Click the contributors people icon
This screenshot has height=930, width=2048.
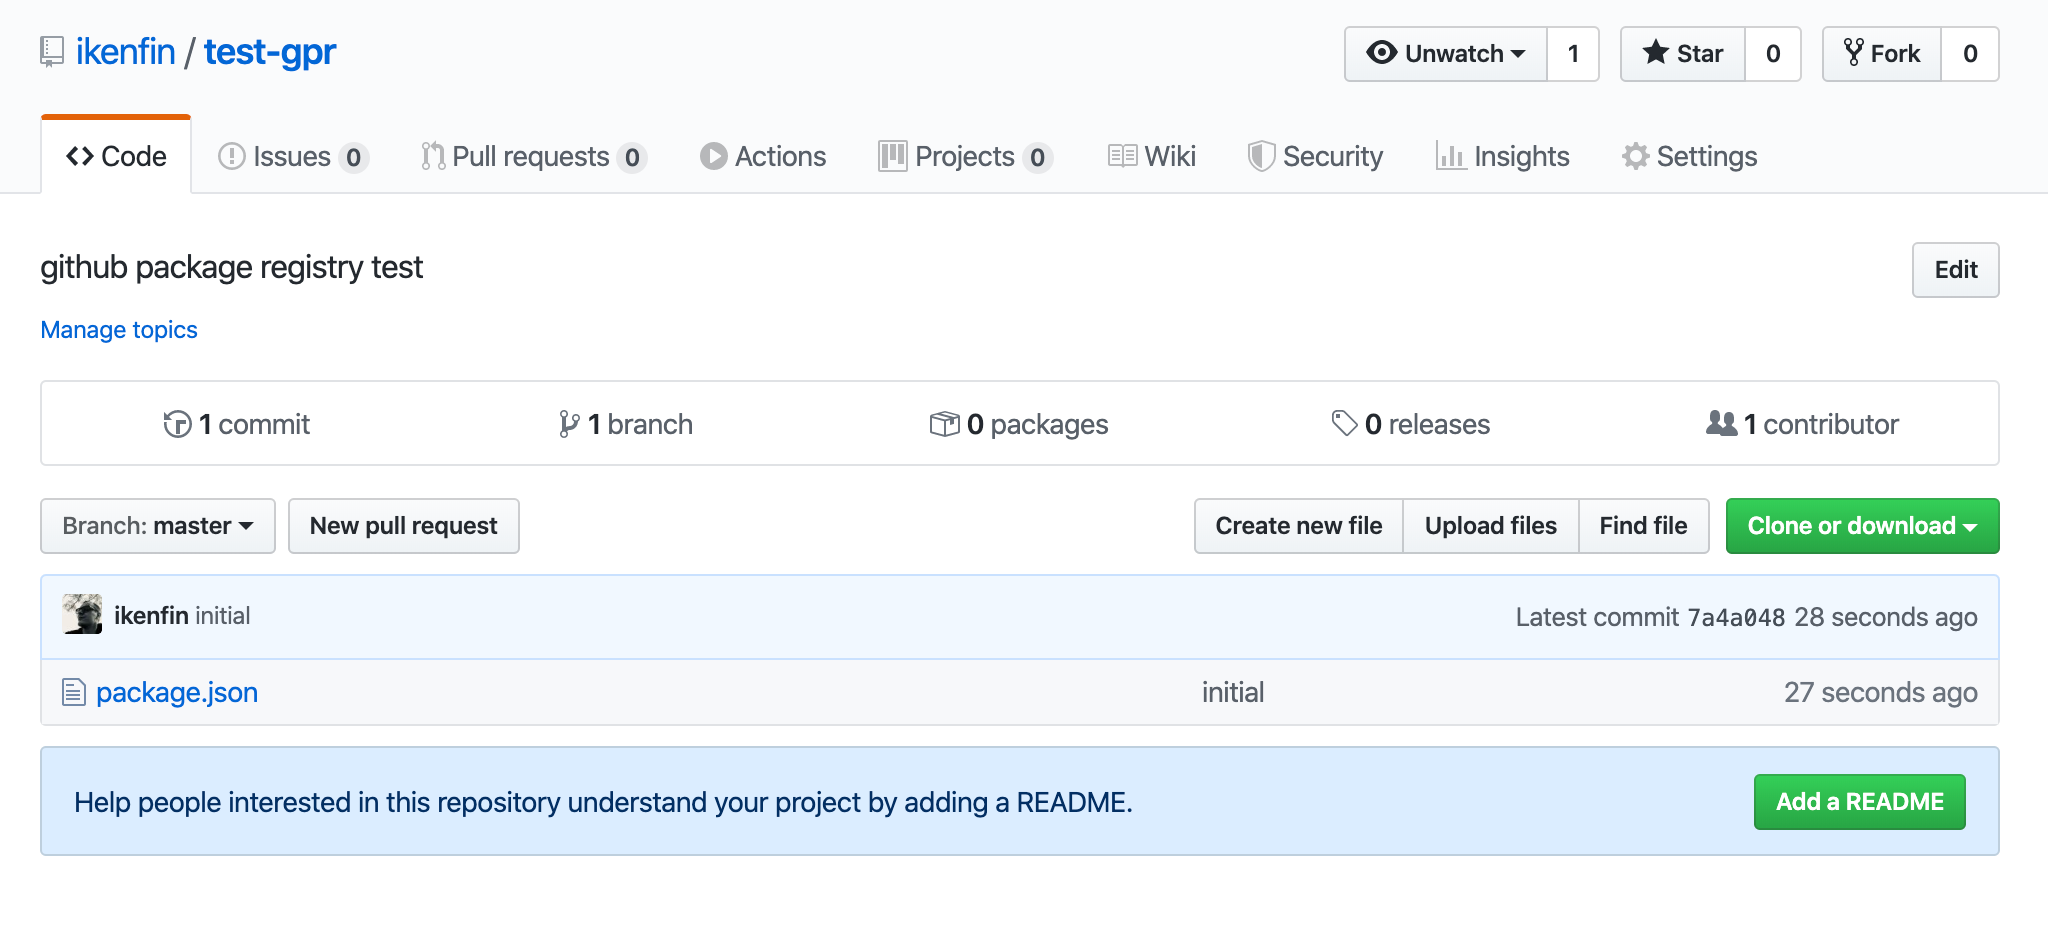click(x=1721, y=423)
